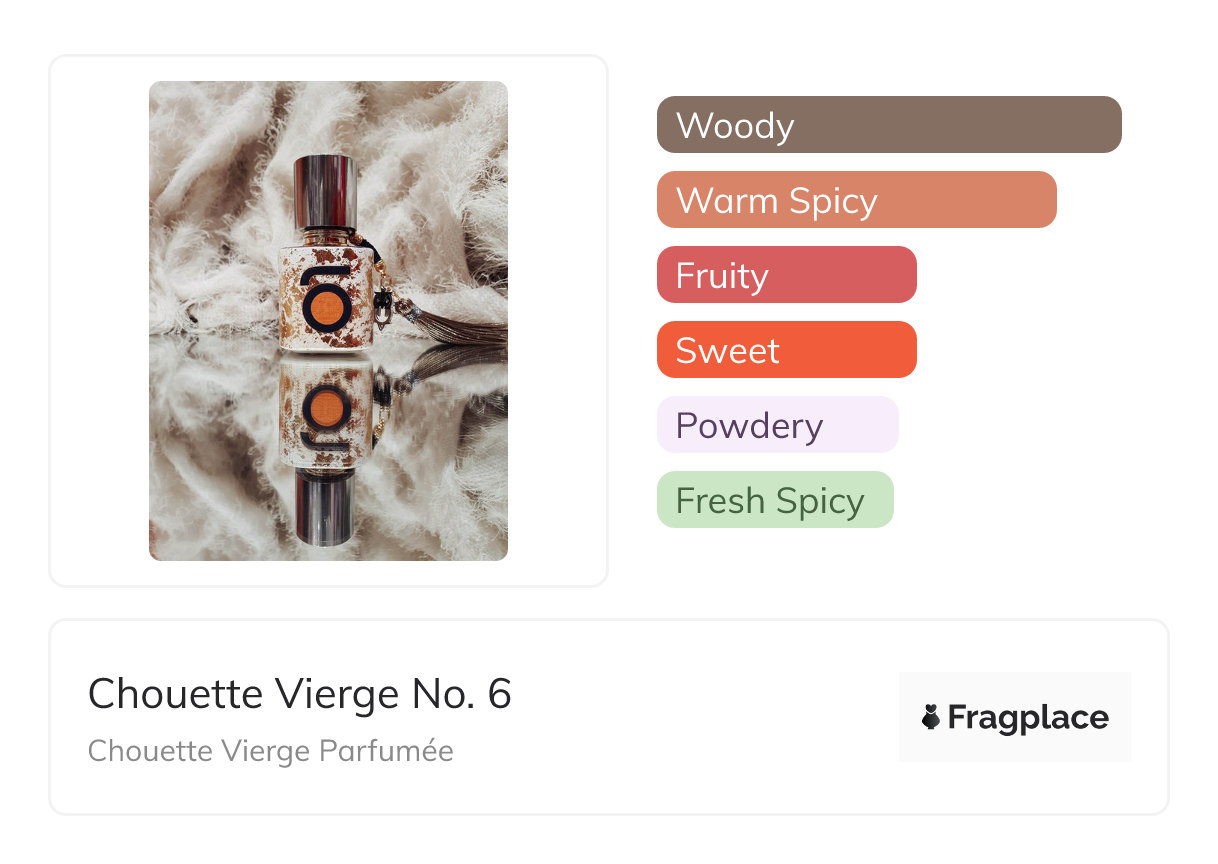
Task: Click the Fruity accord bar
Action: pyautogui.click(x=786, y=275)
